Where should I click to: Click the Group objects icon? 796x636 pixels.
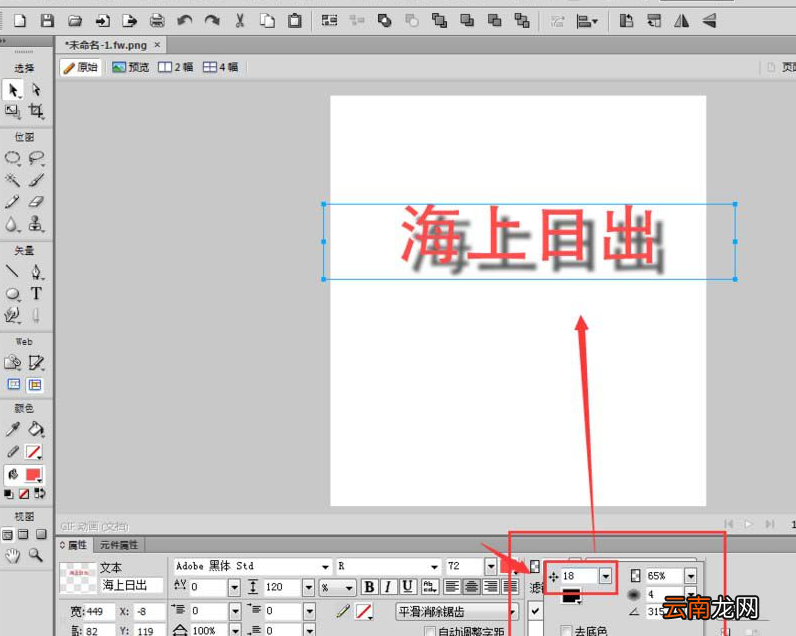click(x=329, y=21)
